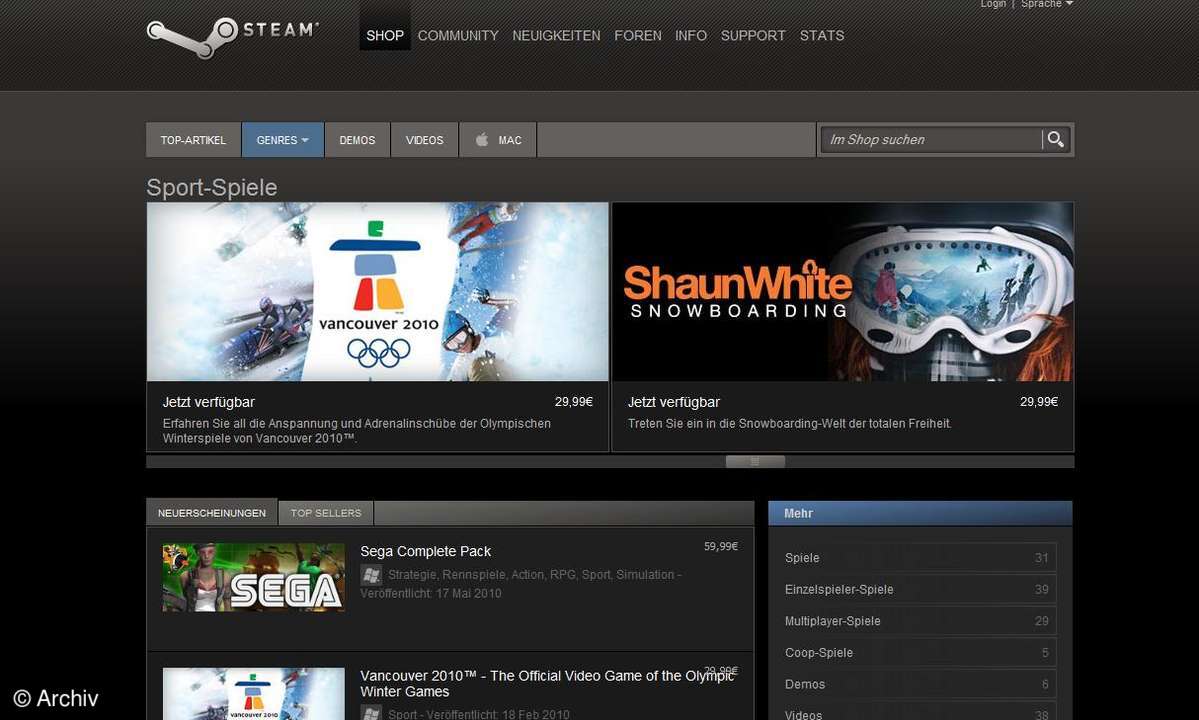
Task: Click the featured carousel scrollbar handle
Action: (755, 462)
